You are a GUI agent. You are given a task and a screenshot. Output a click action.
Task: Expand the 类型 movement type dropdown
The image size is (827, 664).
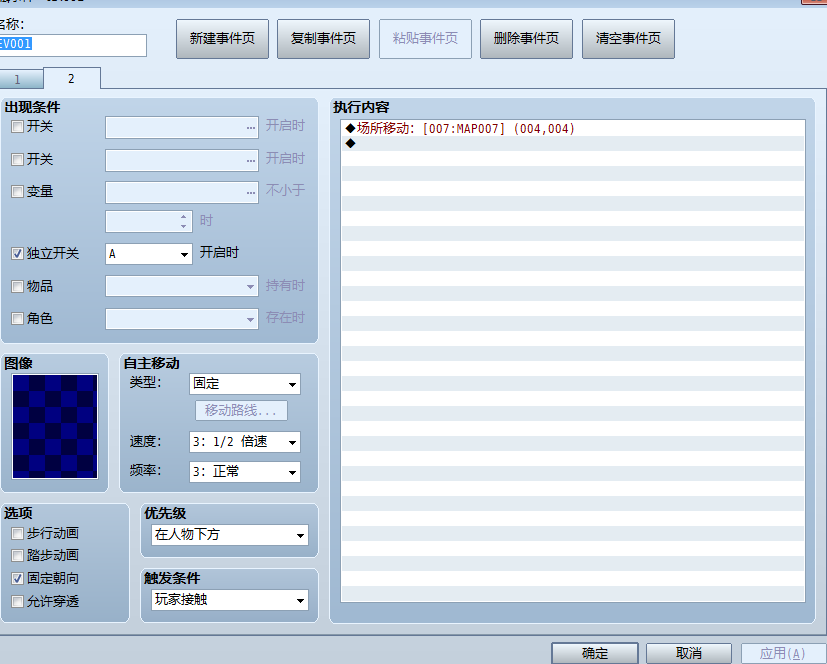point(244,384)
